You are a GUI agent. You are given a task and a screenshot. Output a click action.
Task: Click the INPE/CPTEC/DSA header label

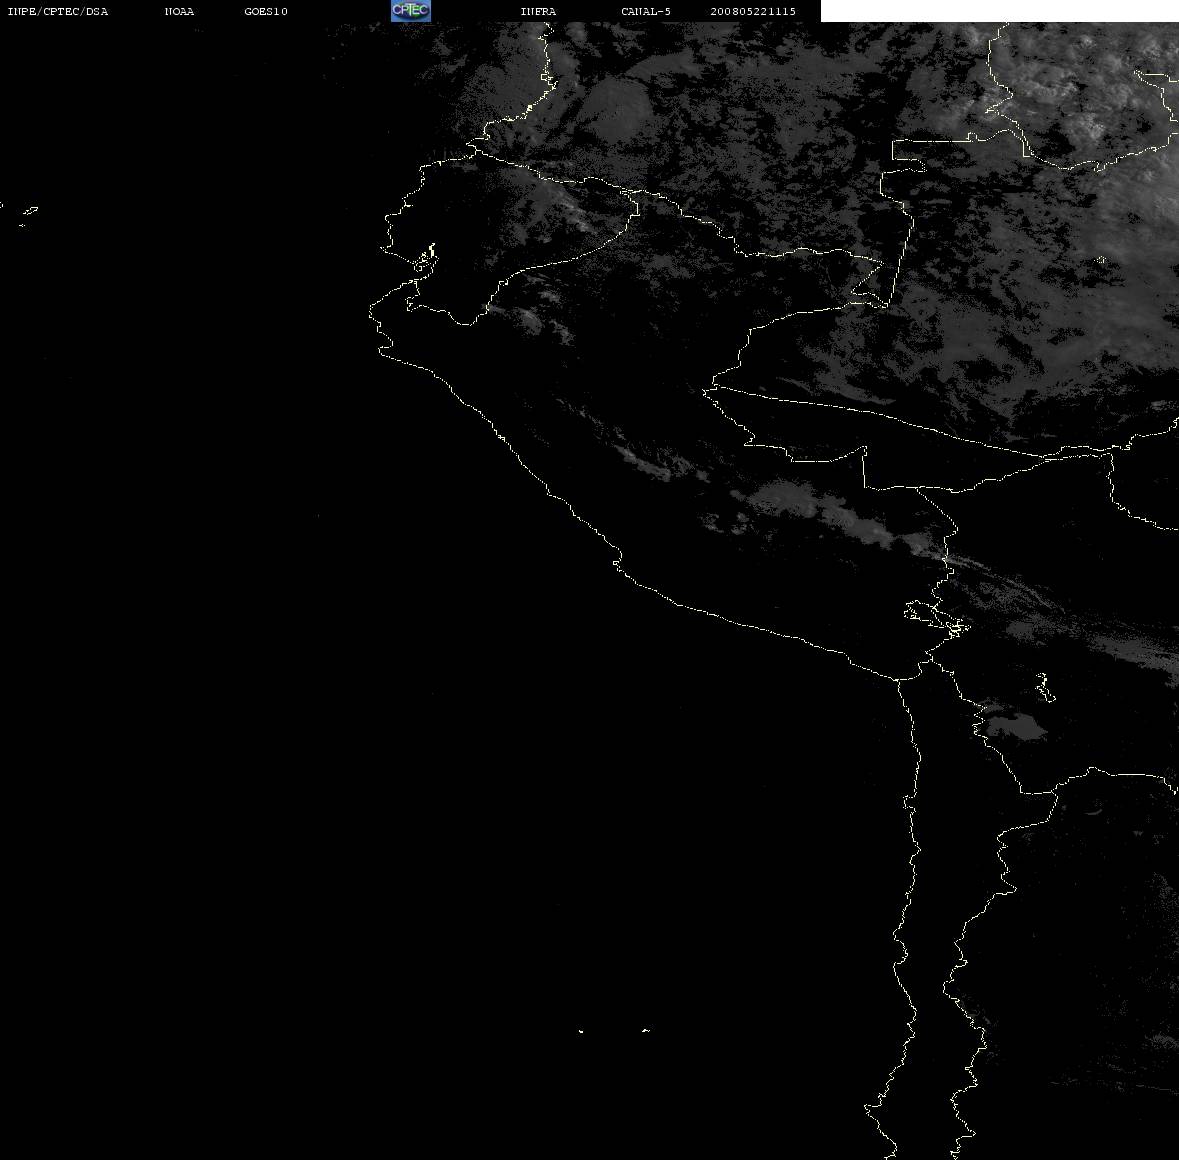tap(57, 11)
